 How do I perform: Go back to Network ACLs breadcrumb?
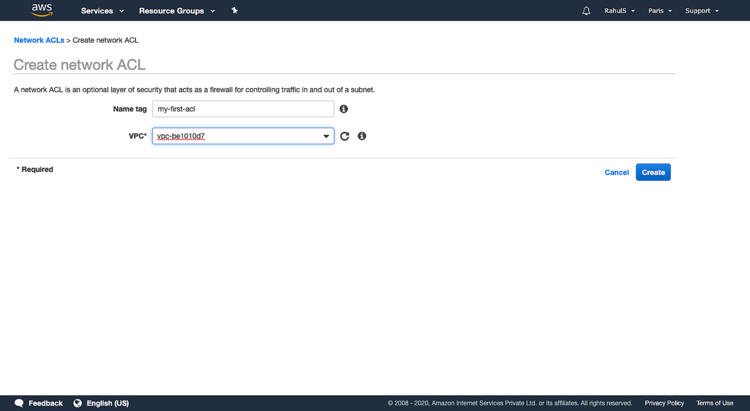click(x=39, y=40)
